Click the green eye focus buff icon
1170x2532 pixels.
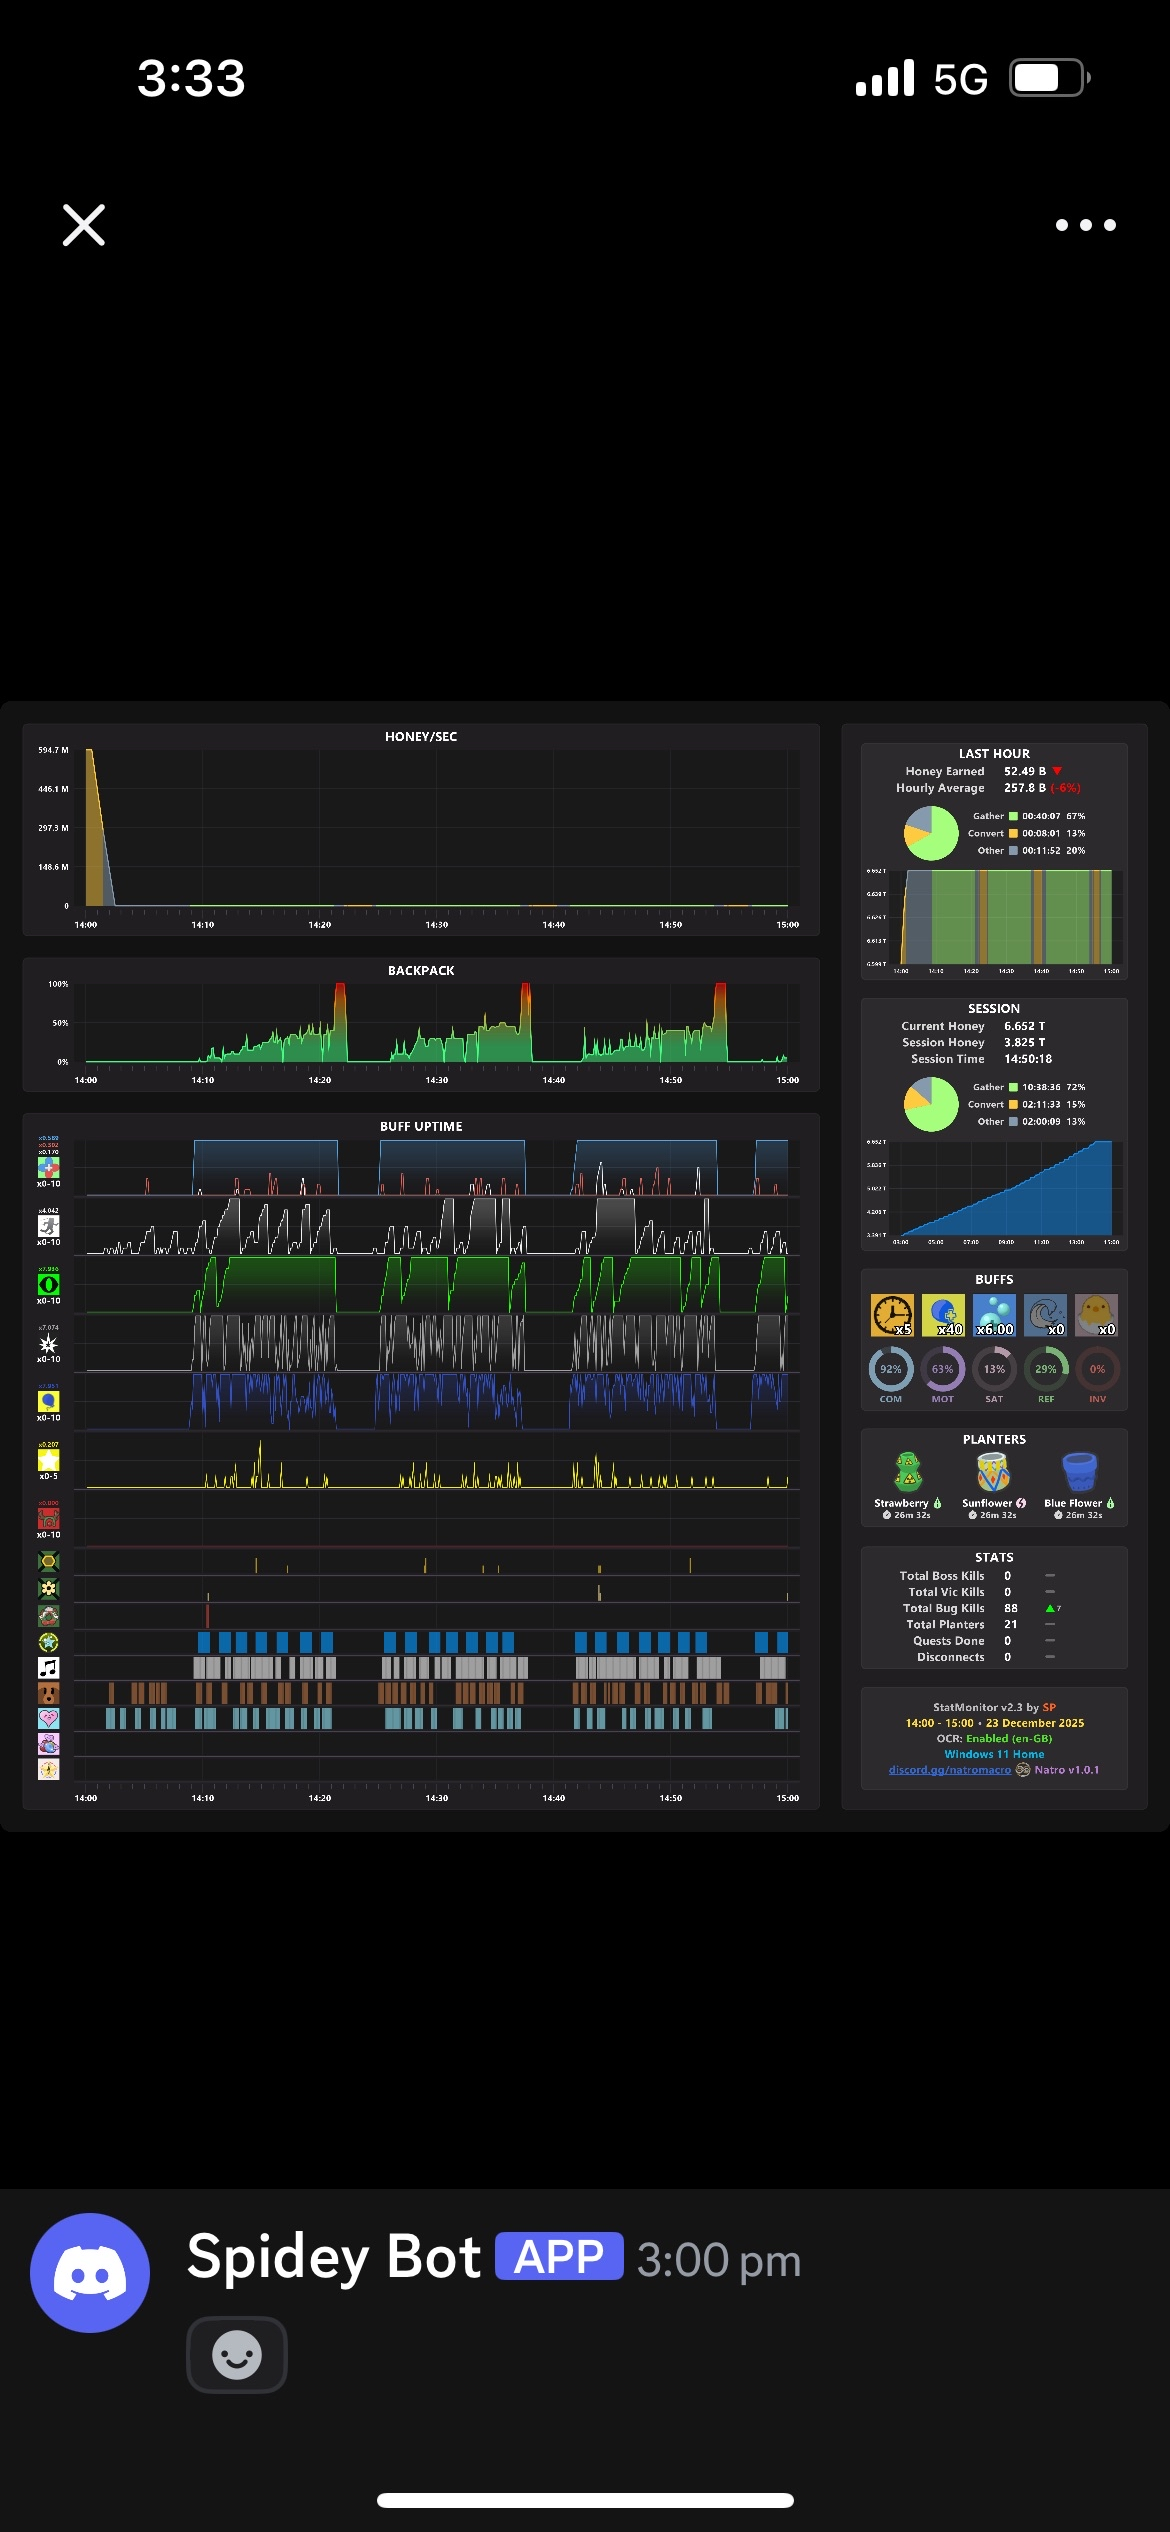(48, 1284)
